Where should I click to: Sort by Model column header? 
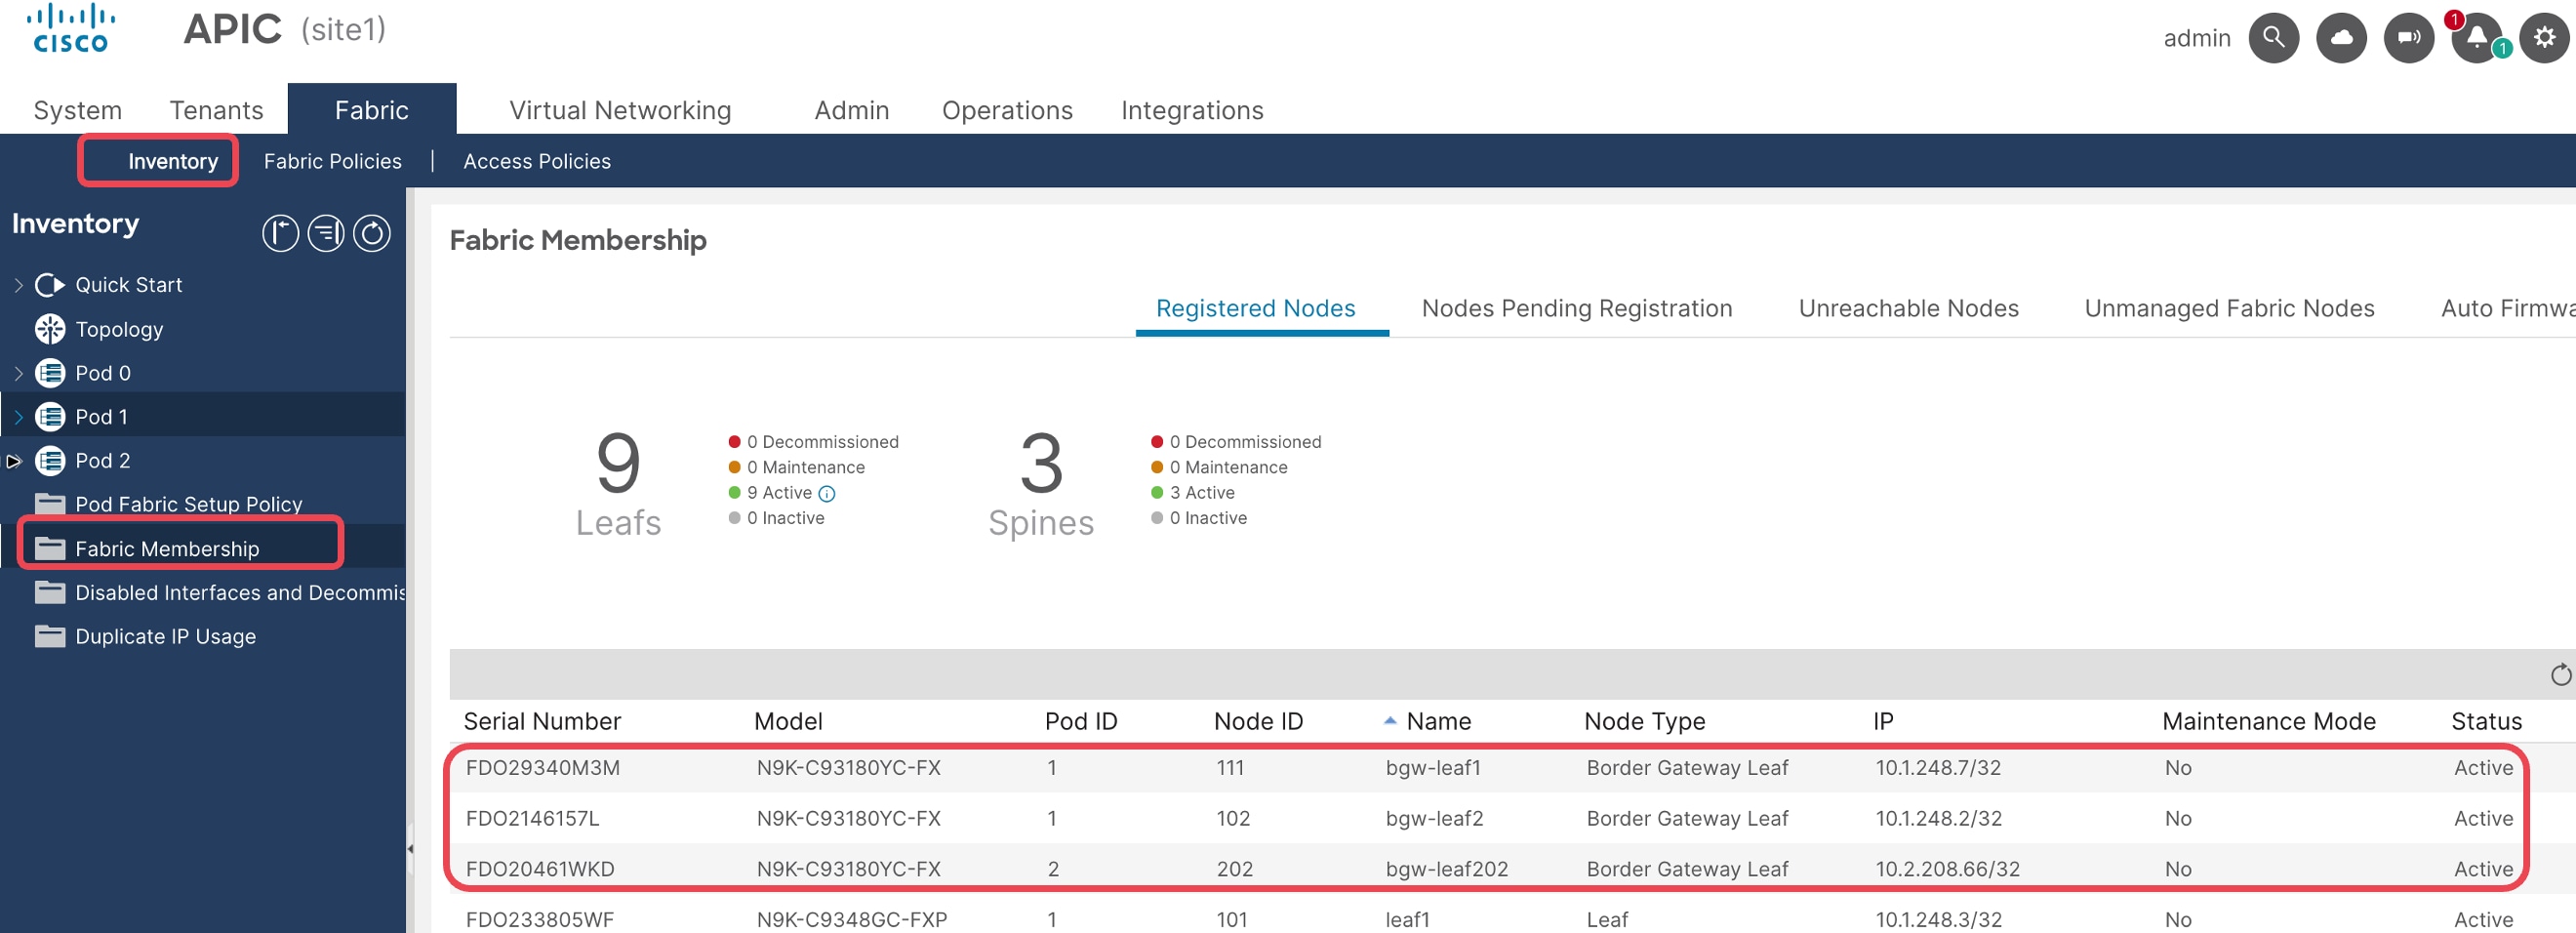point(788,721)
